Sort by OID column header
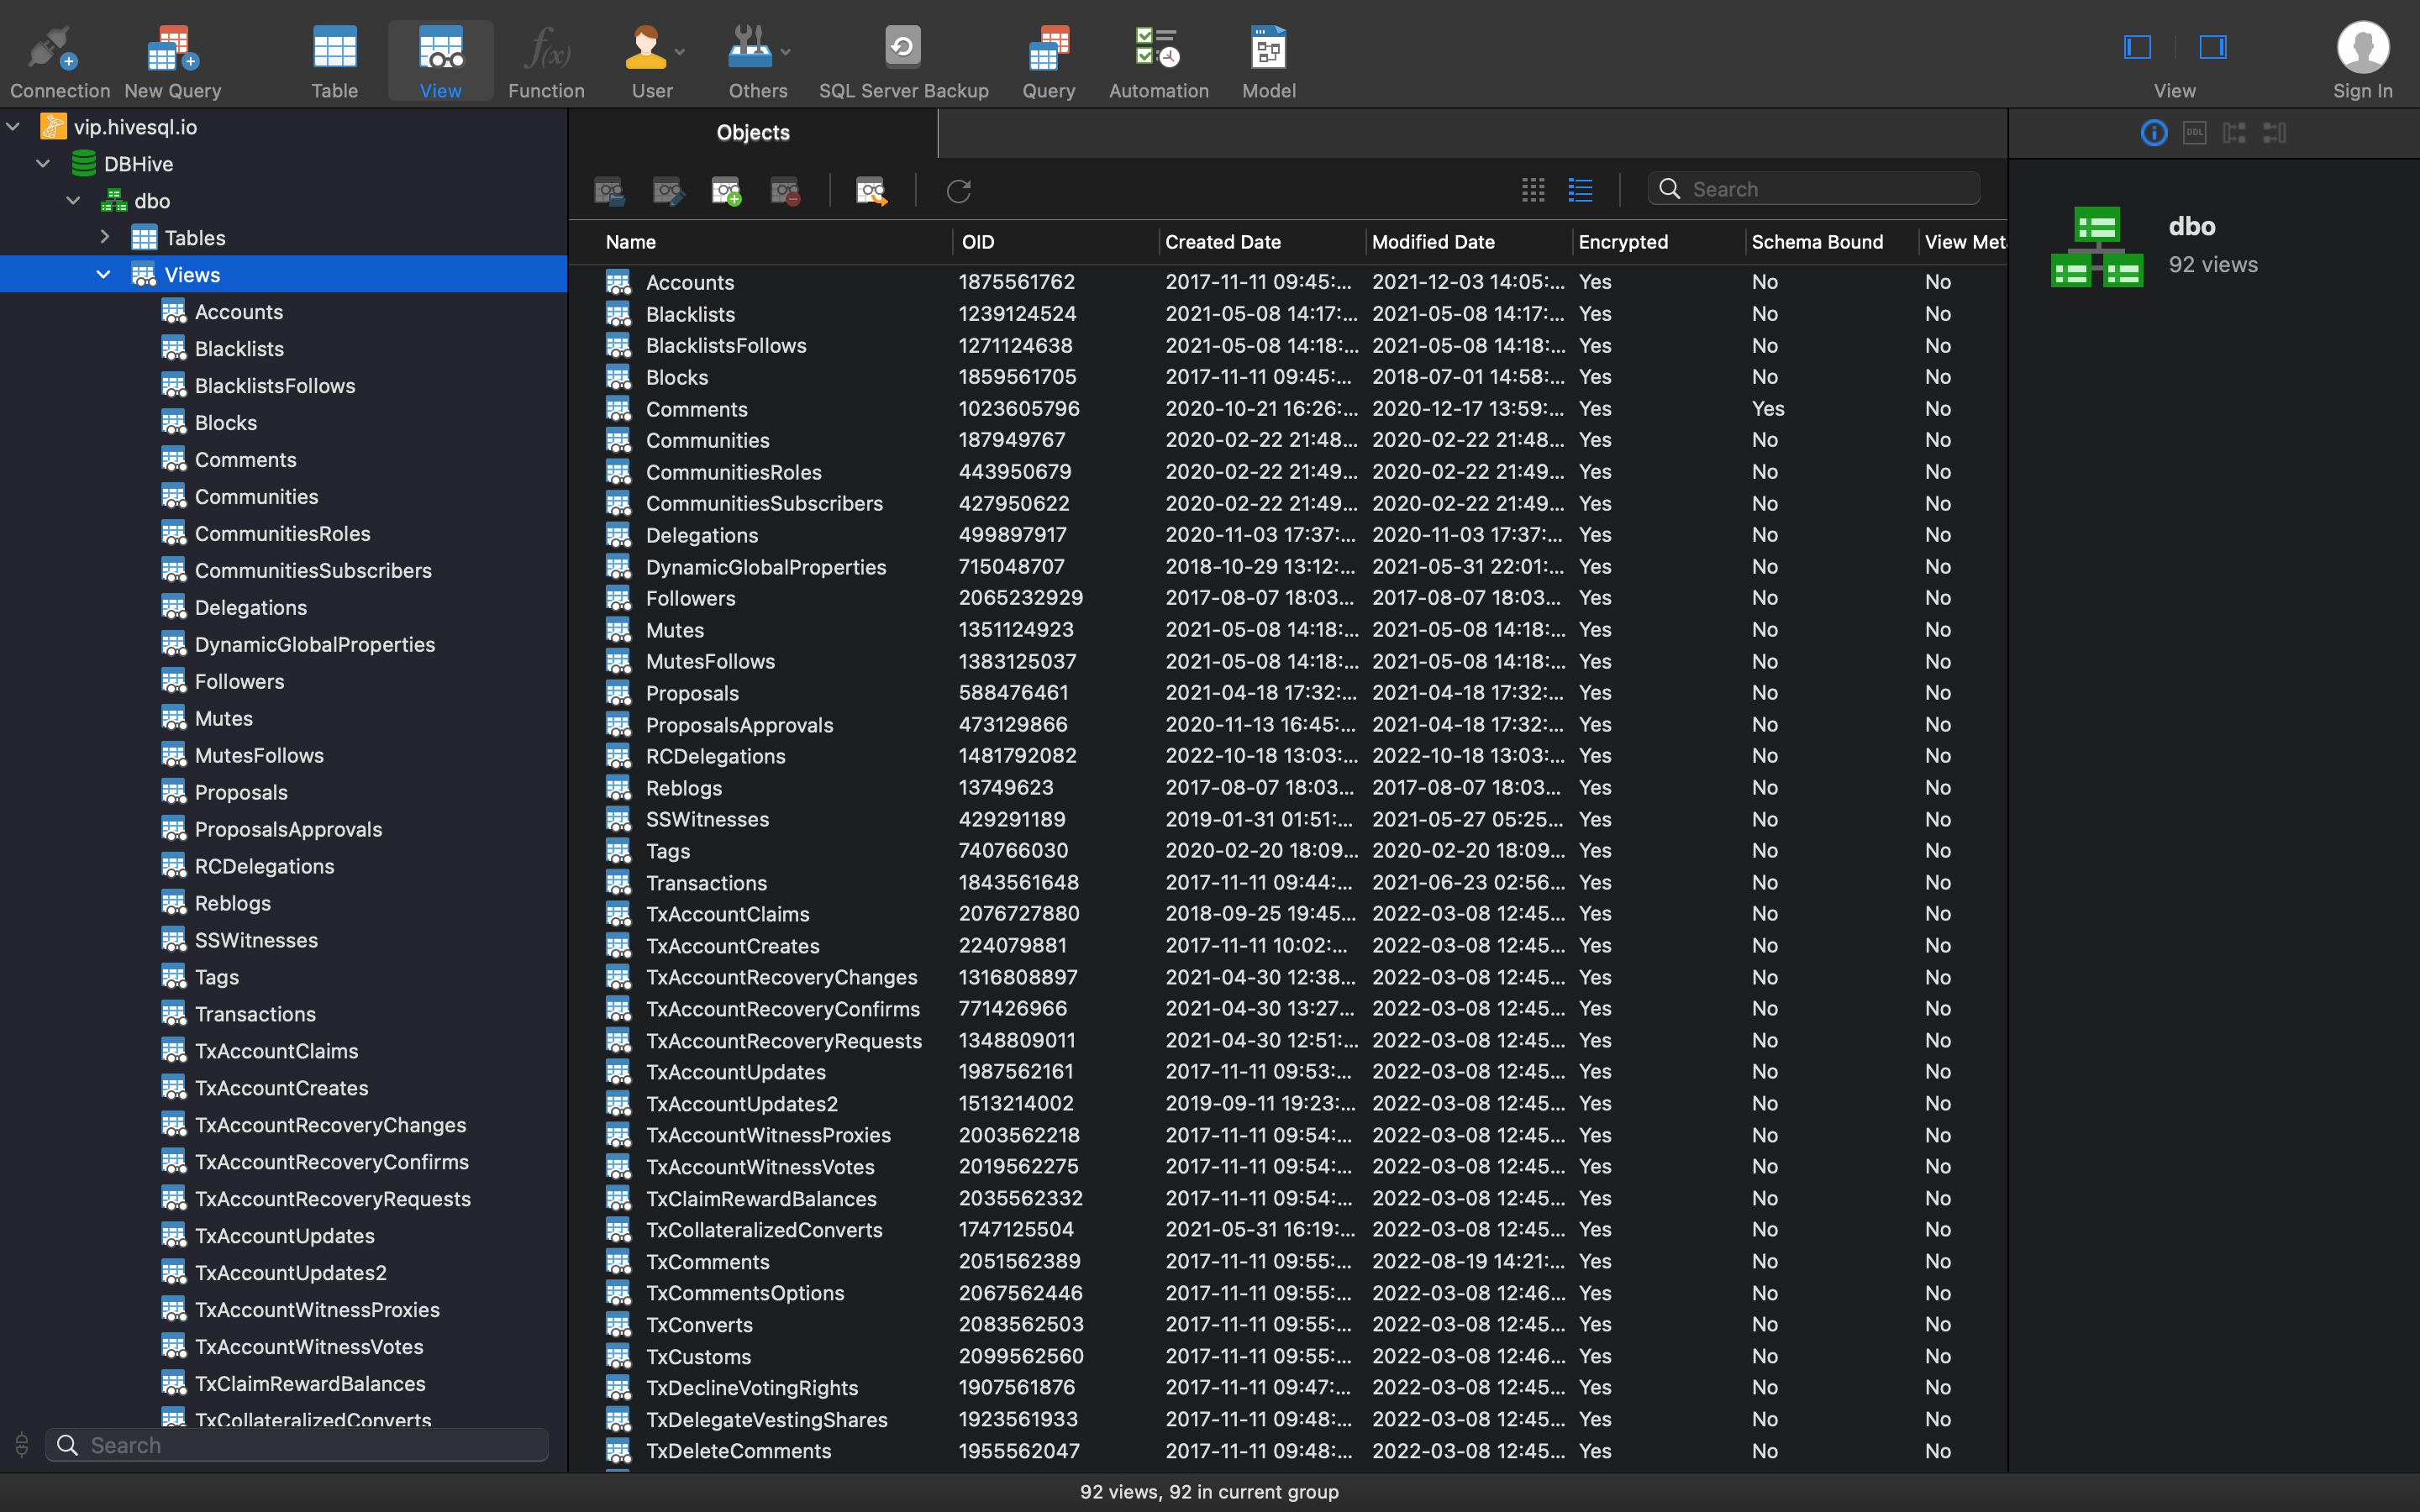2420x1512 pixels. click(977, 242)
